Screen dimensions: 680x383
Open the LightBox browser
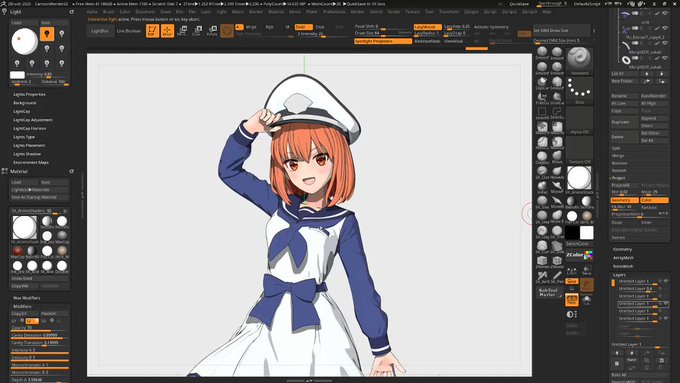click(100, 31)
